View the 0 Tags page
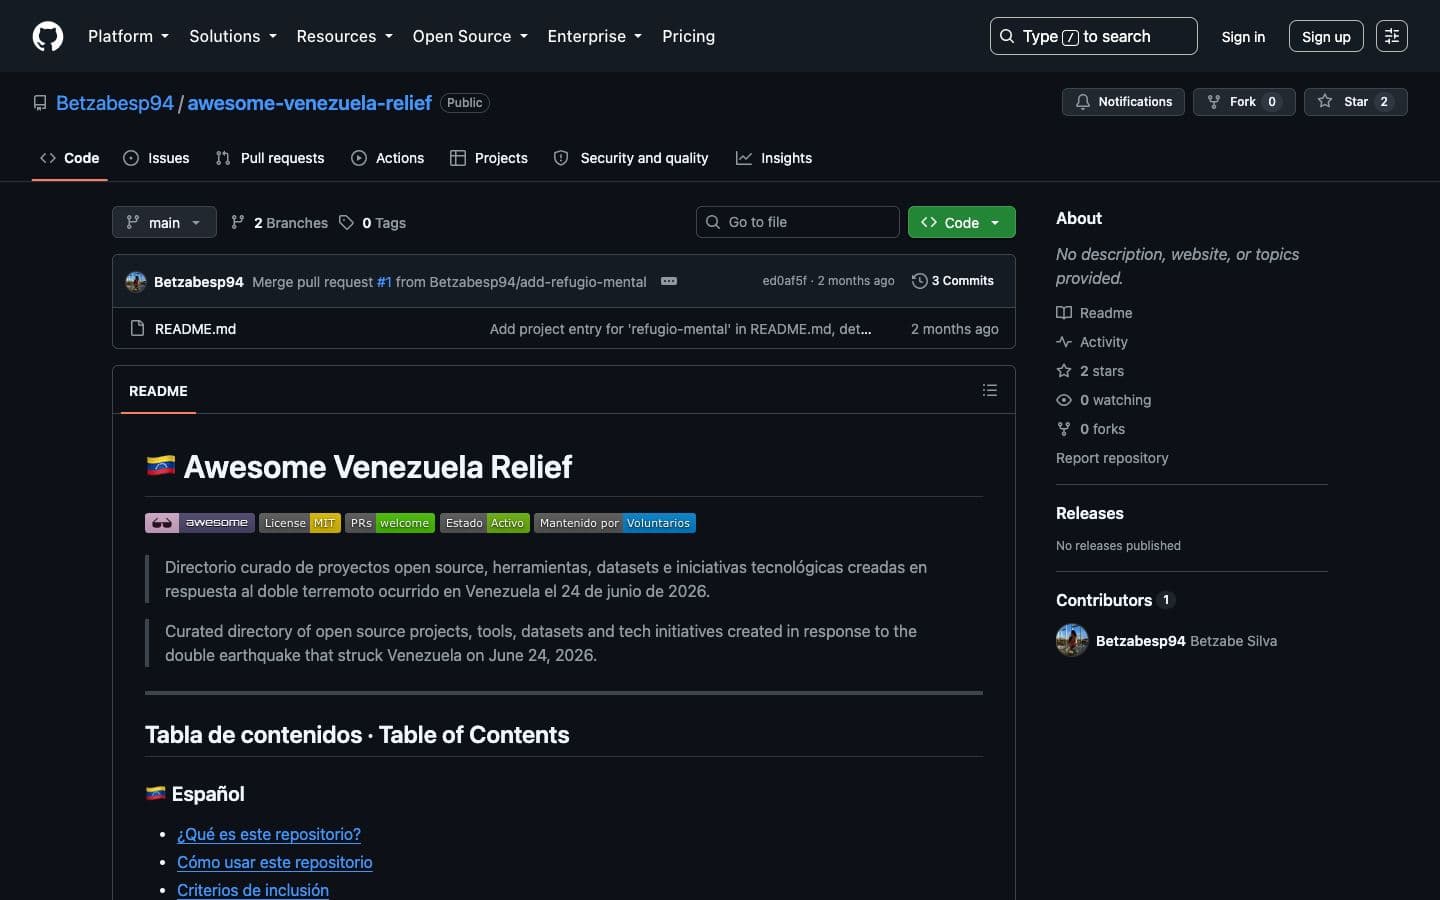Screen dimensions: 1440x900 (372, 223)
